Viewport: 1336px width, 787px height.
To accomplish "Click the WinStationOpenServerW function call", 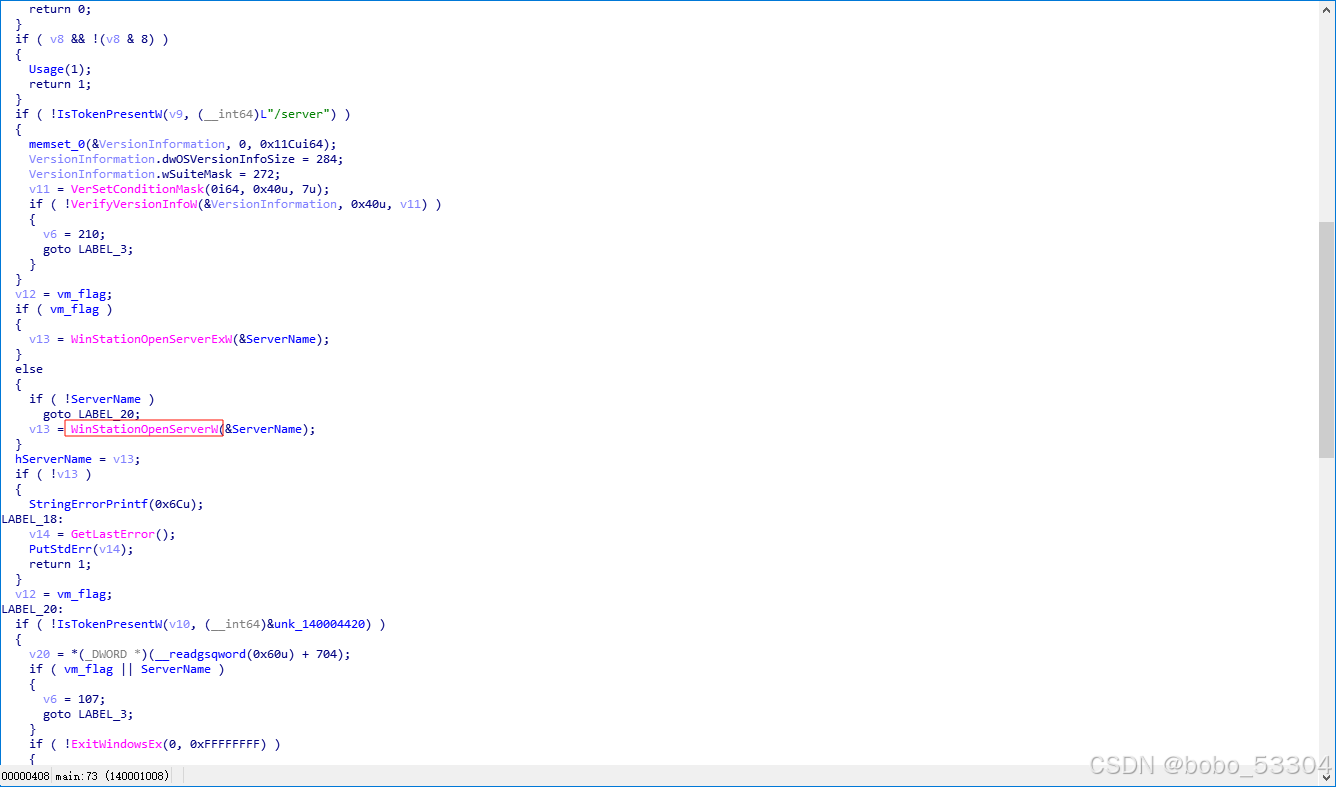I will pyautogui.click(x=144, y=429).
